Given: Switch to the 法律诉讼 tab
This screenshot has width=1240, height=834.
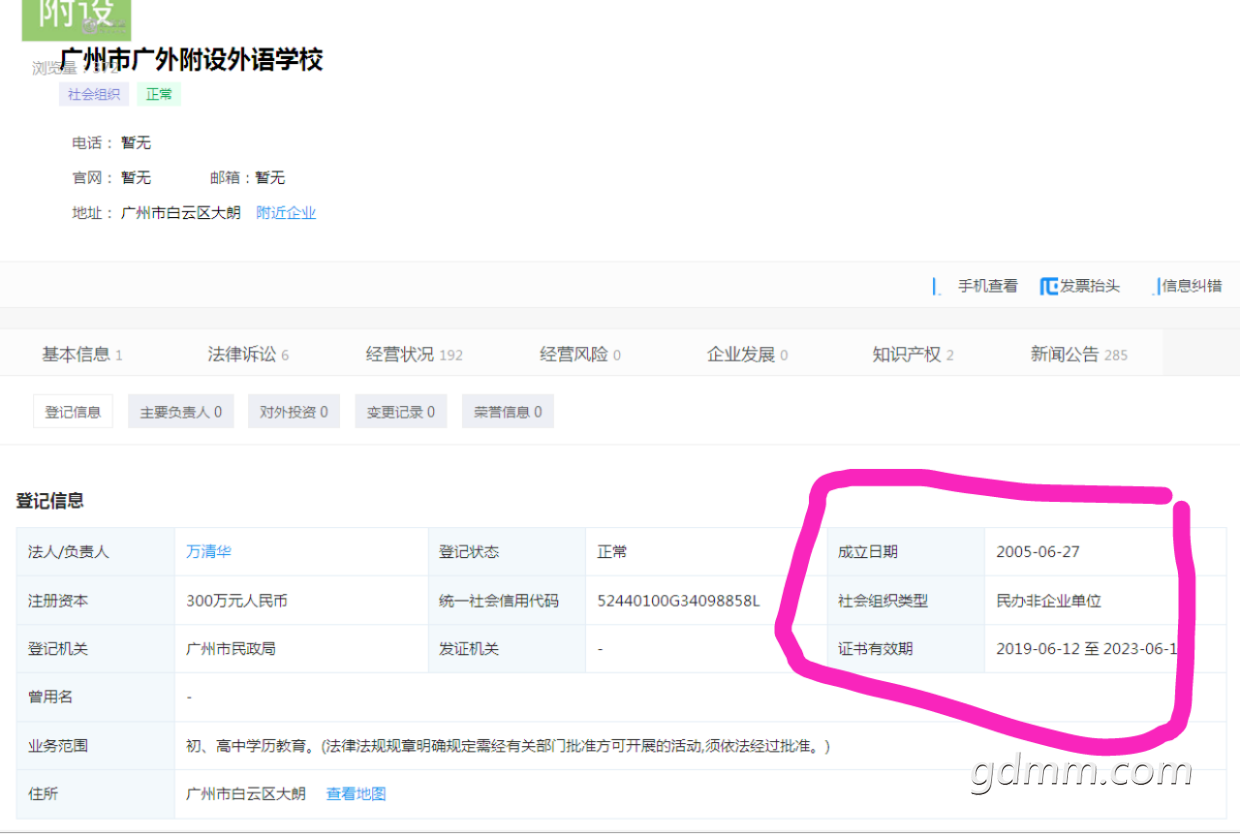Looking at the screenshot, I should (248, 354).
